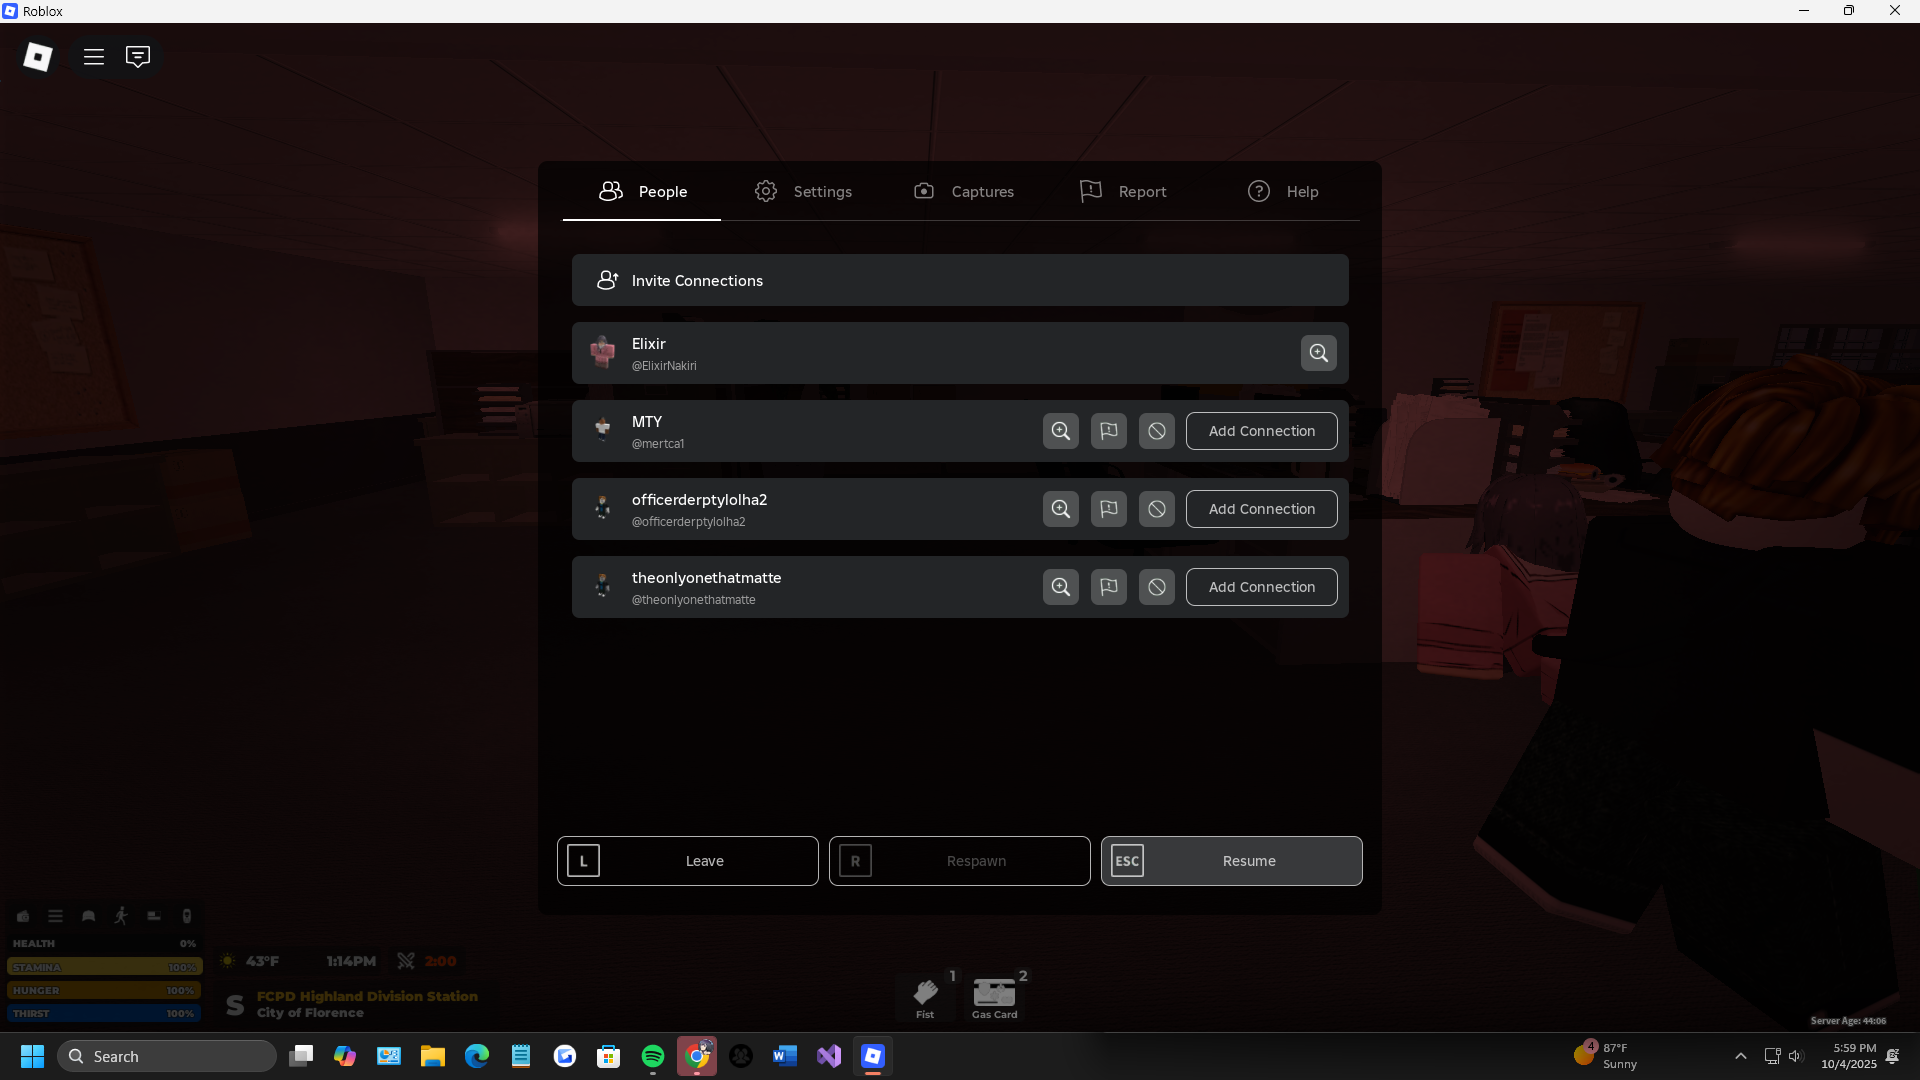Report officerderptylolha2 with flag icon
Viewport: 1920px width, 1080px height.
1108,509
